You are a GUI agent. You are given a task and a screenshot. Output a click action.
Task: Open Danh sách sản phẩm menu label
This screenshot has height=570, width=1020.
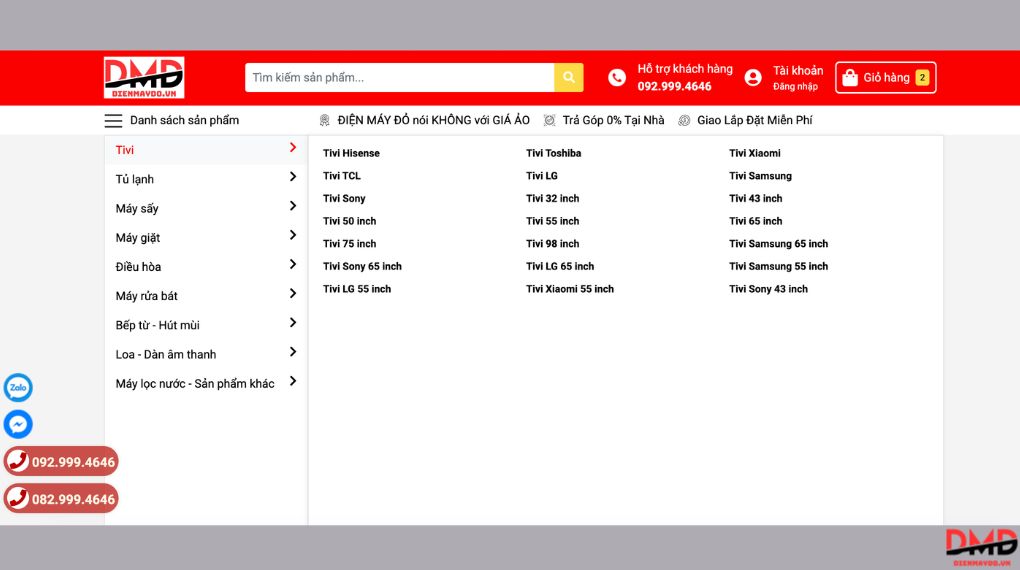(185, 120)
